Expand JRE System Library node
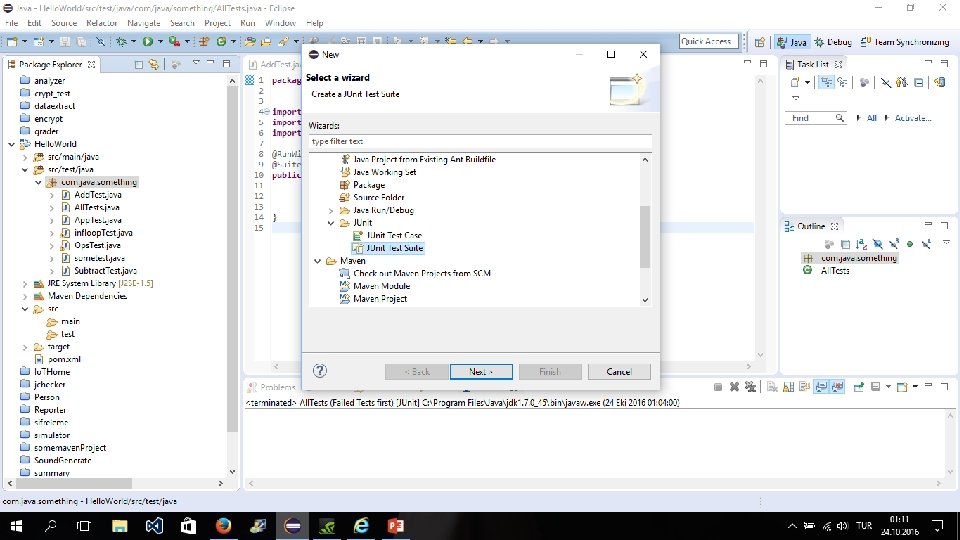Image resolution: width=960 pixels, height=540 pixels. [x=25, y=284]
